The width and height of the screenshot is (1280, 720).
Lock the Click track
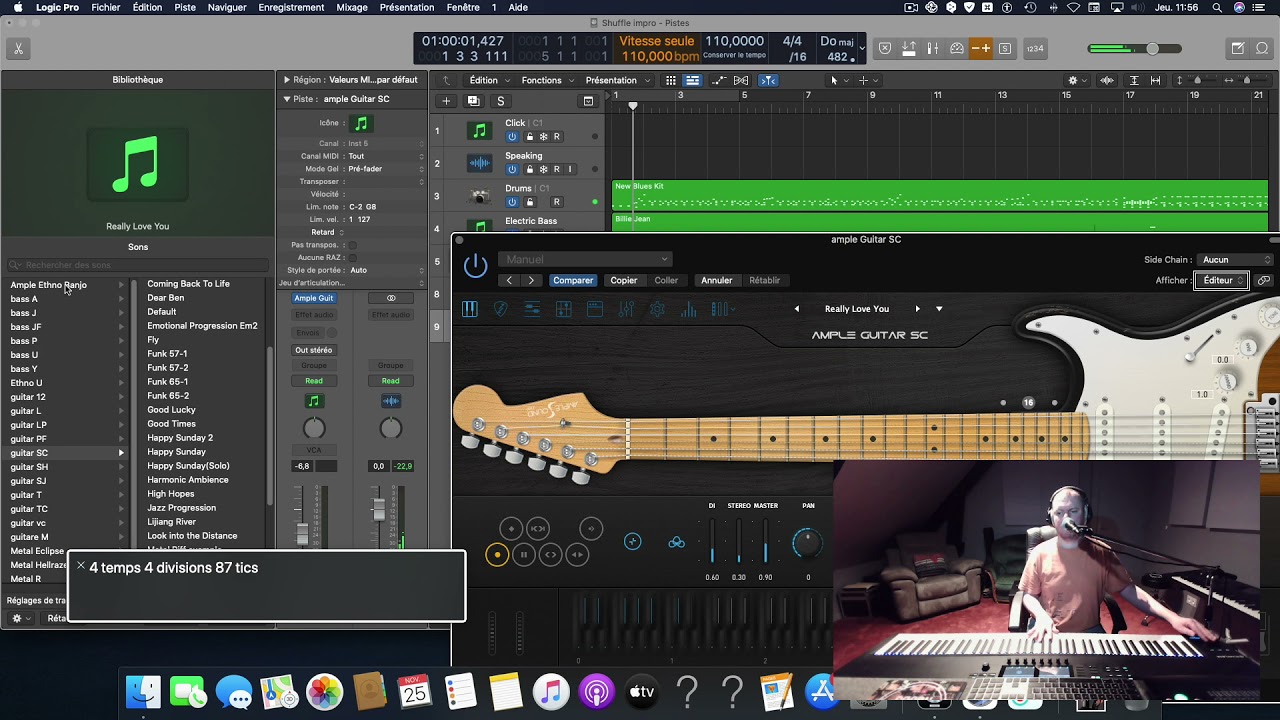[x=528, y=137]
